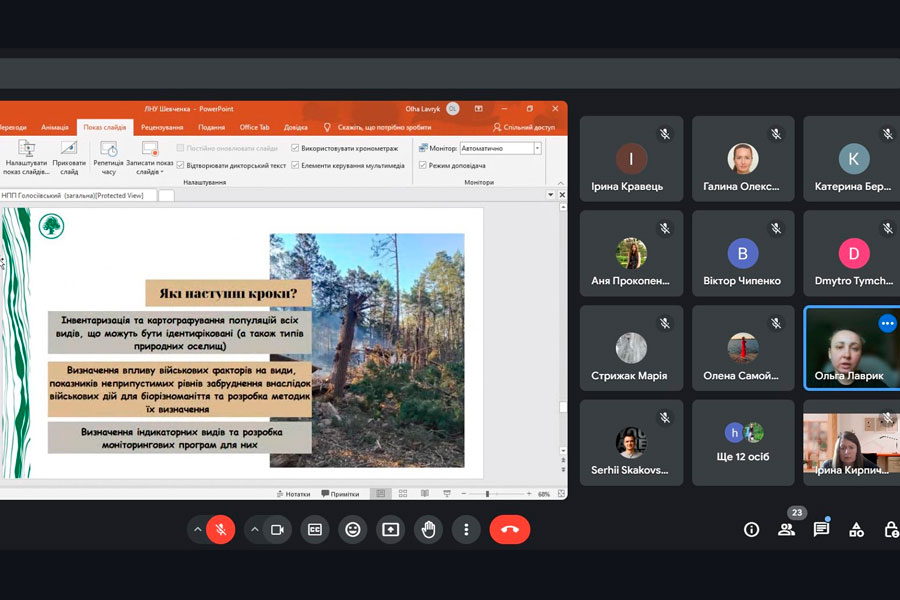Screen dimensions: 900x600
Task: Unmute the microphone in the call bar
Action: 221,530
